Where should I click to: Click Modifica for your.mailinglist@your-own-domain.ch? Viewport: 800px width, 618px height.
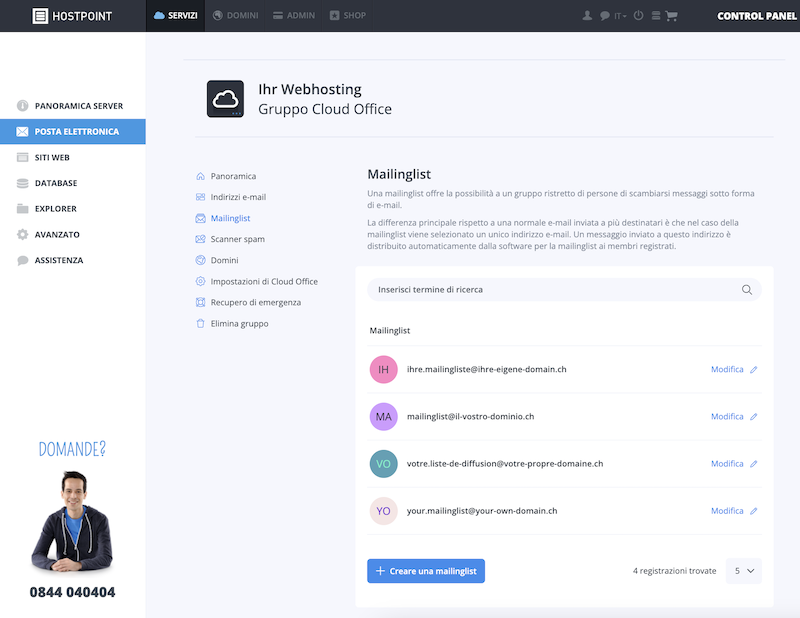point(734,511)
